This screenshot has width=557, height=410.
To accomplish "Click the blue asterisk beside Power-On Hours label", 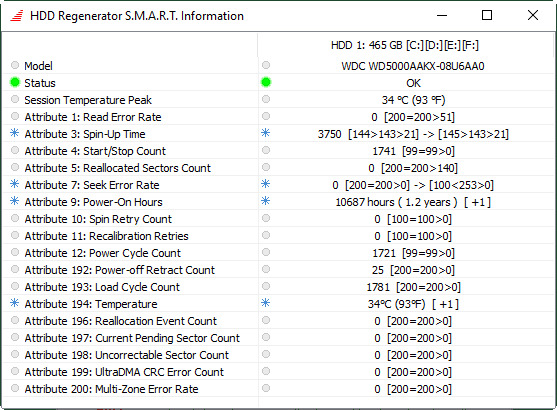I will pos(15,201).
